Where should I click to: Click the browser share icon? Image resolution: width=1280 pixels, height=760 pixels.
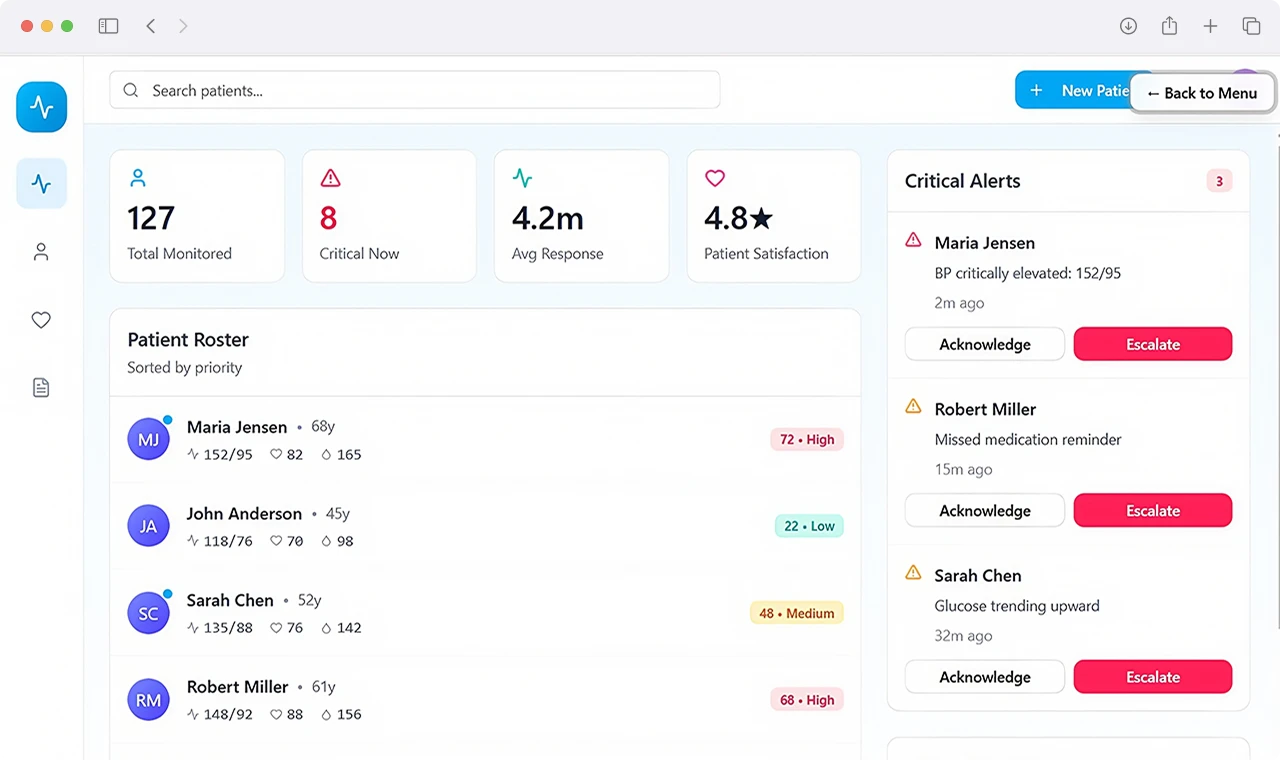pos(1169,27)
